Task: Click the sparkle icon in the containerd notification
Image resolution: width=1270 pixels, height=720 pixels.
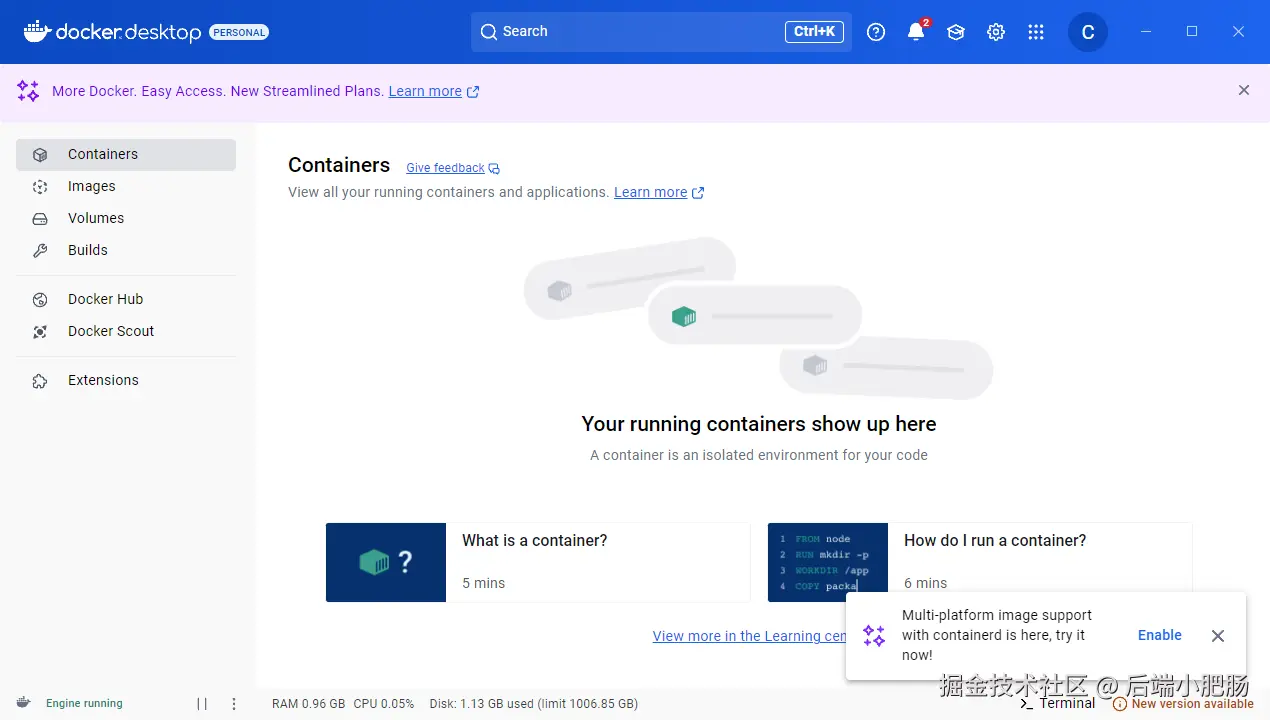Action: (874, 636)
